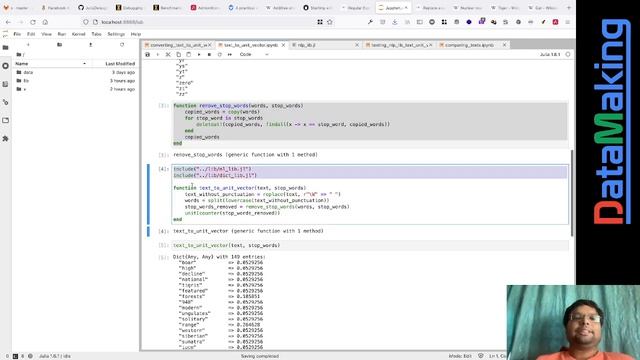The height and width of the screenshot is (360, 640).
Task: Open the Running Kernels sidebar panel
Action: pos(5,66)
